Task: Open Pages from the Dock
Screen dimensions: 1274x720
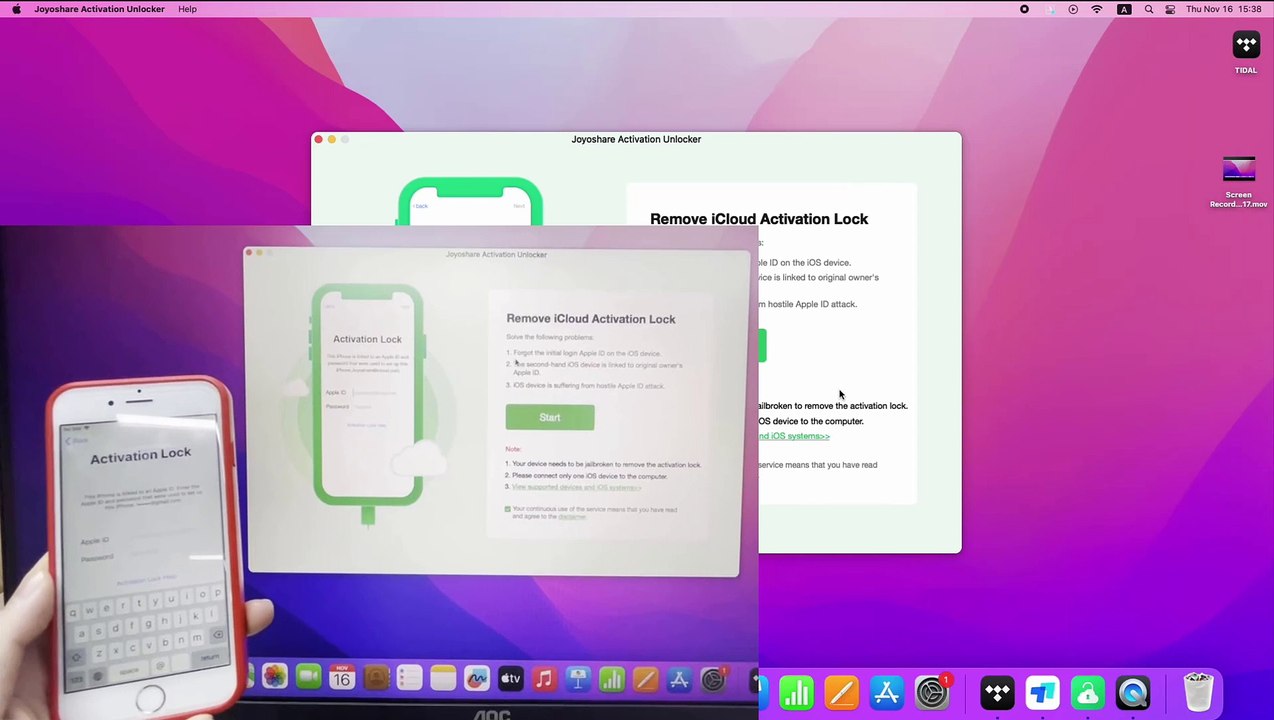Action: click(842, 692)
